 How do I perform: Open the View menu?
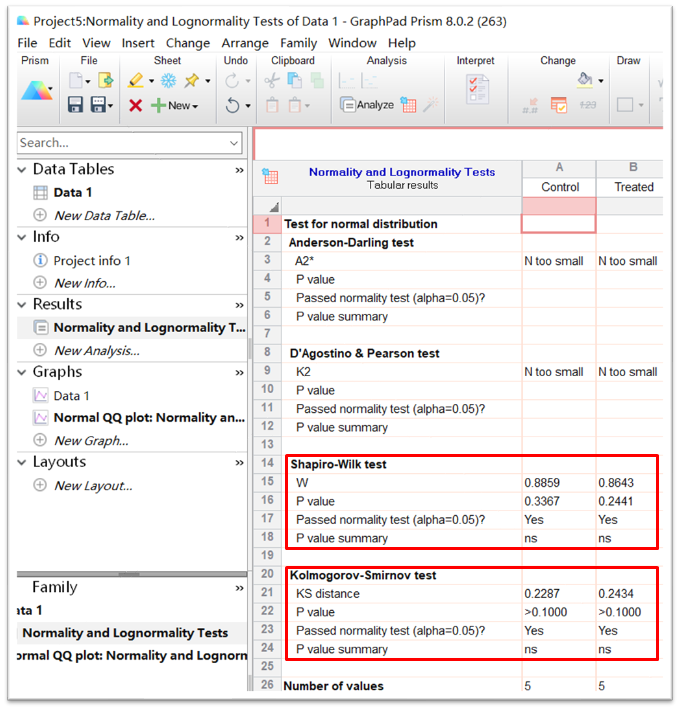(96, 43)
